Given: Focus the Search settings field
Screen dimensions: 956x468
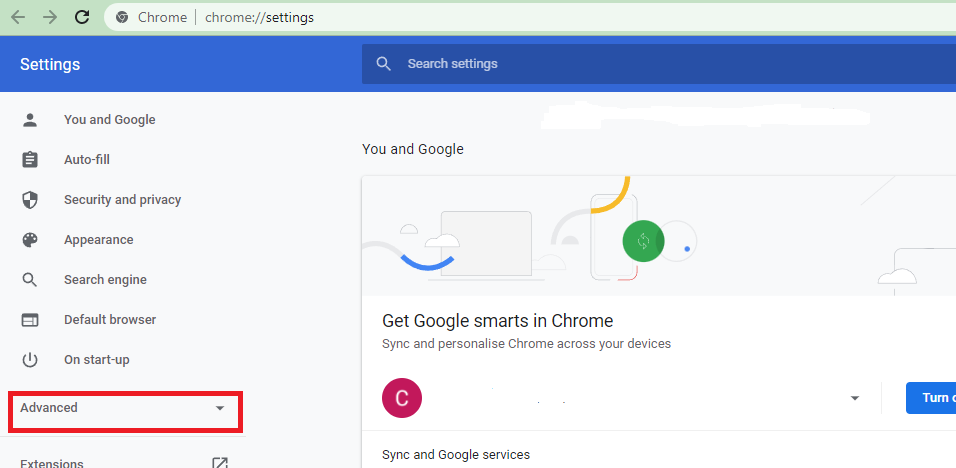Looking at the screenshot, I should [x=658, y=64].
